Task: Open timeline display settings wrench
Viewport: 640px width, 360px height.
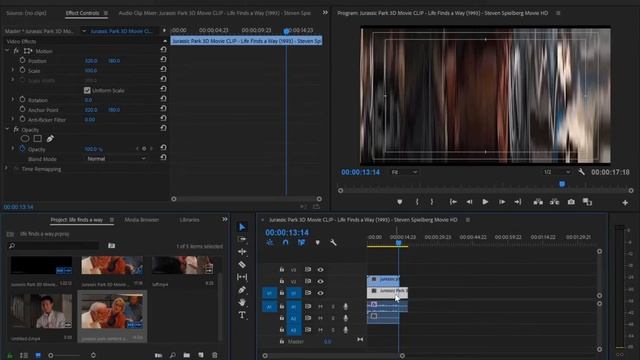Action: click(x=333, y=242)
